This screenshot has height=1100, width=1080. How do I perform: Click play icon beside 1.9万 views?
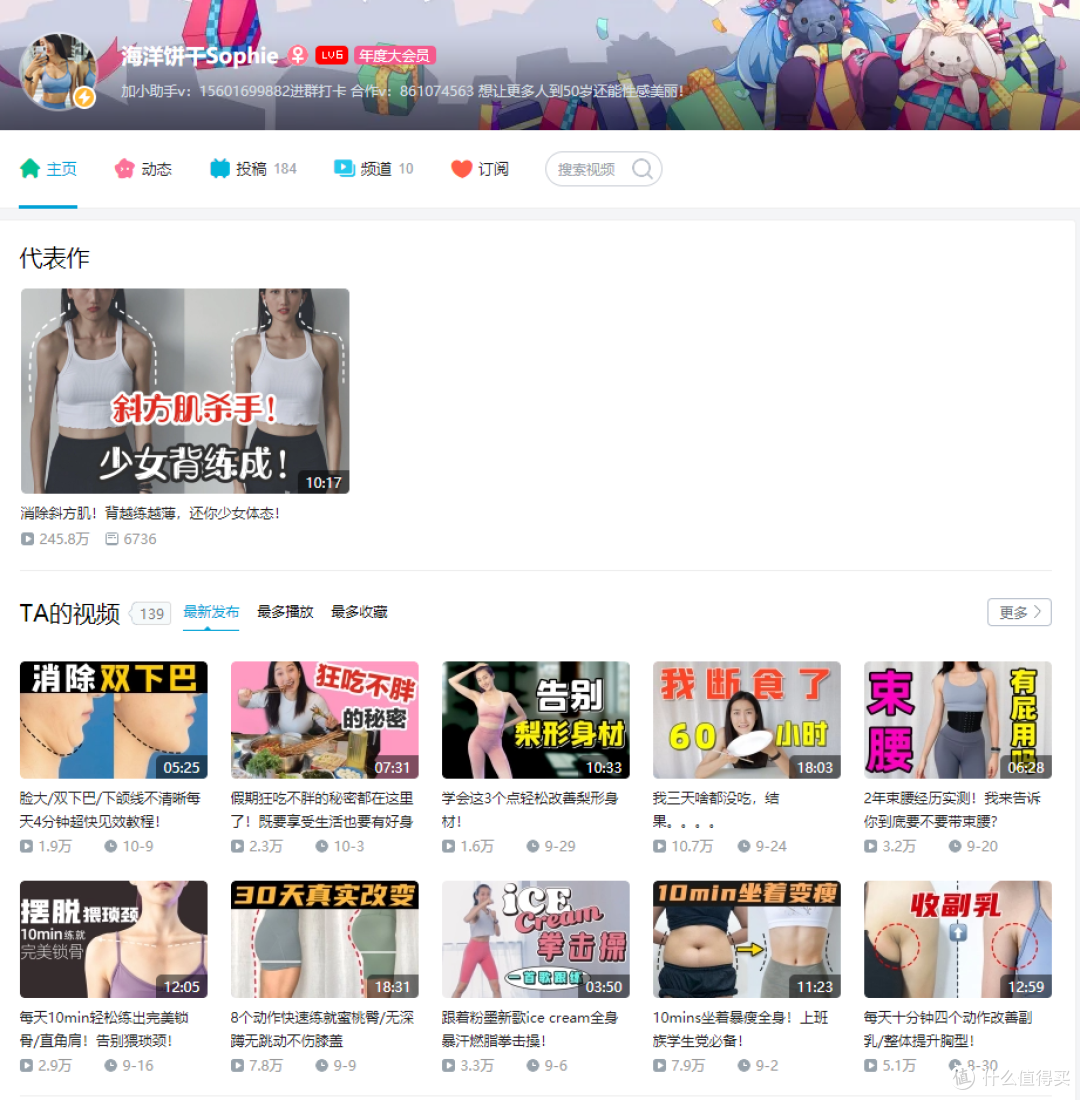click(27, 846)
